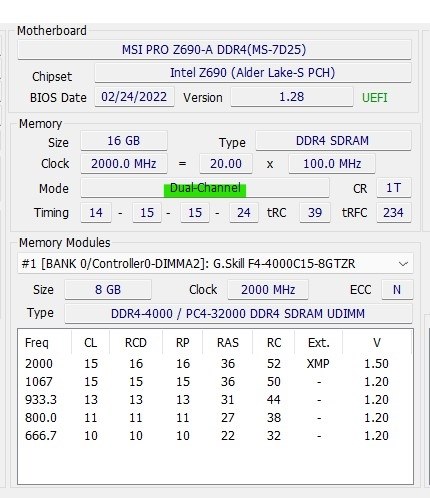
Task: Select the G.Skill F4-4000C15-8GTZR module combo box
Action: pyautogui.click(x=215, y=264)
